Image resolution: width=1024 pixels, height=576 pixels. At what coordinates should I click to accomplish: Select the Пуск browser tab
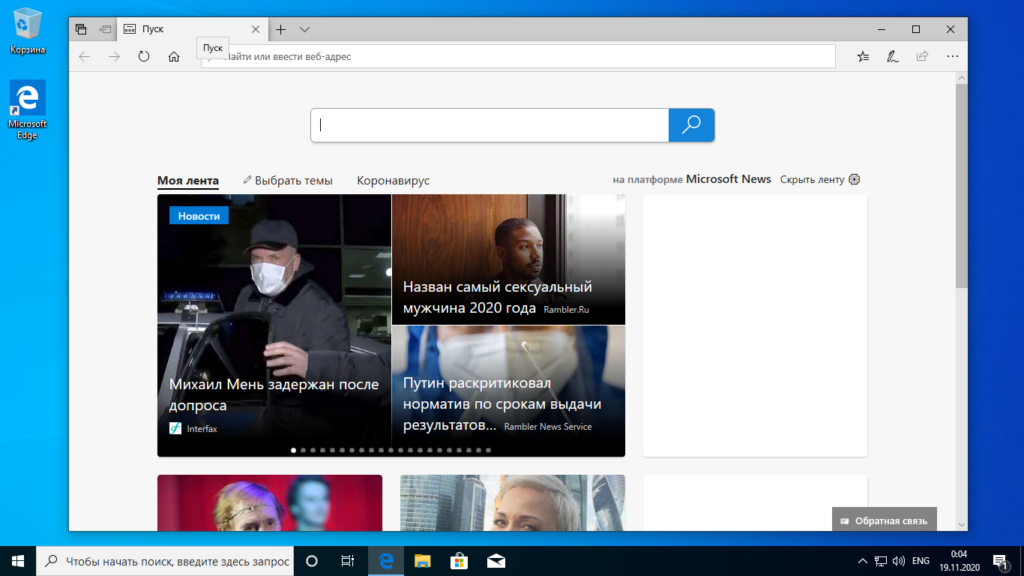click(x=191, y=29)
